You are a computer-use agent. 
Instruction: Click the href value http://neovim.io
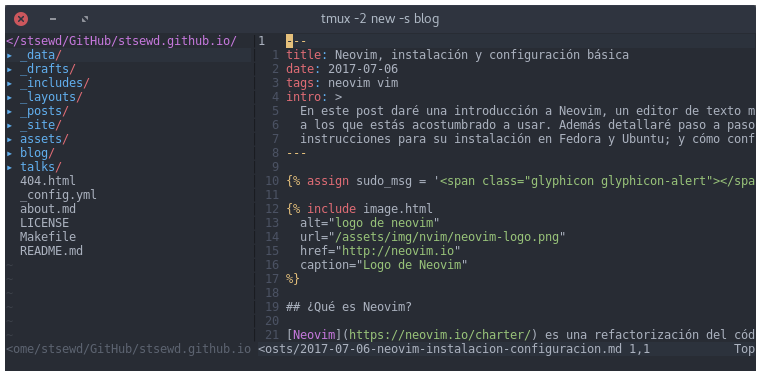[x=398, y=251]
